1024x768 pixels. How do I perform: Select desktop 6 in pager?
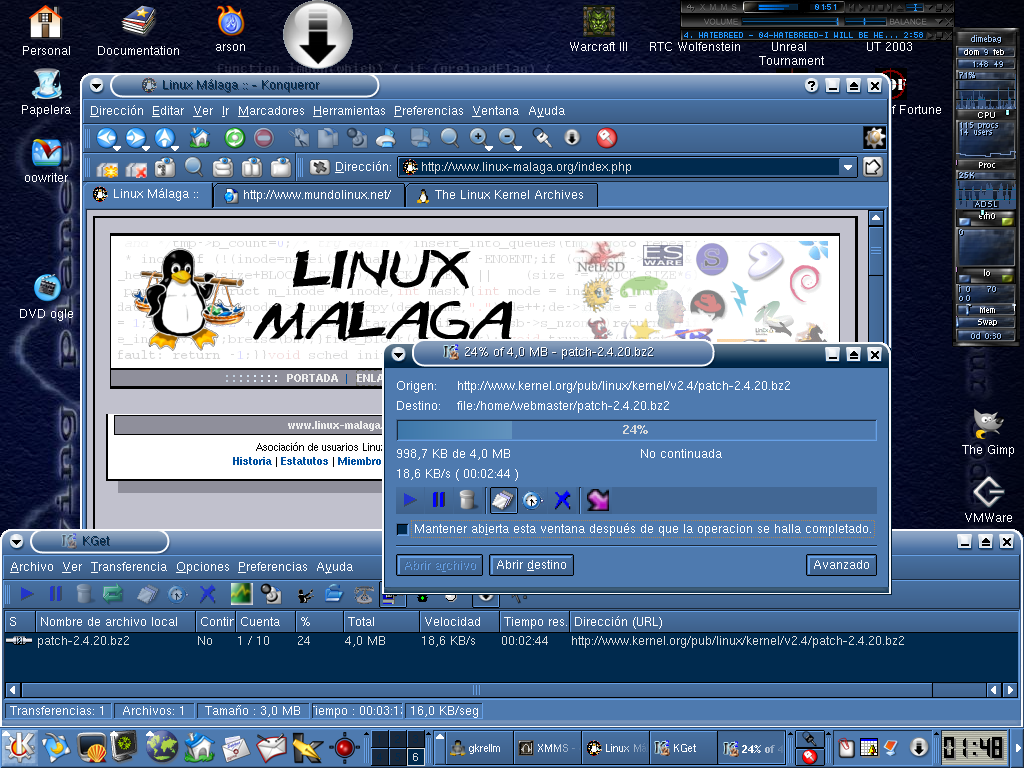[415, 757]
